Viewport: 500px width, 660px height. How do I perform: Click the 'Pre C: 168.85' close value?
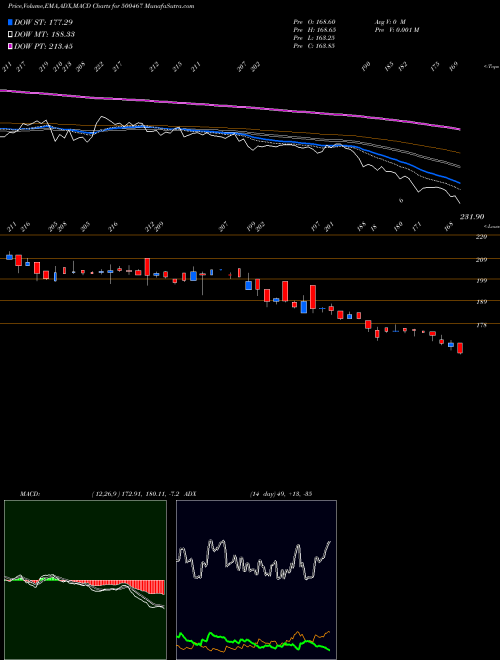click(314, 46)
